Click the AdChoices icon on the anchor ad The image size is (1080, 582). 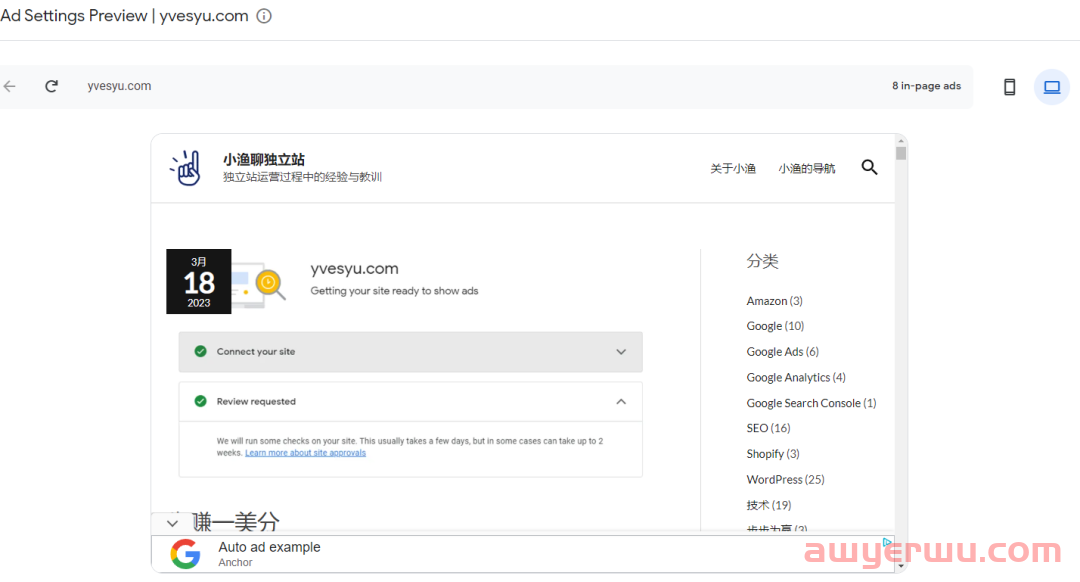(x=887, y=543)
